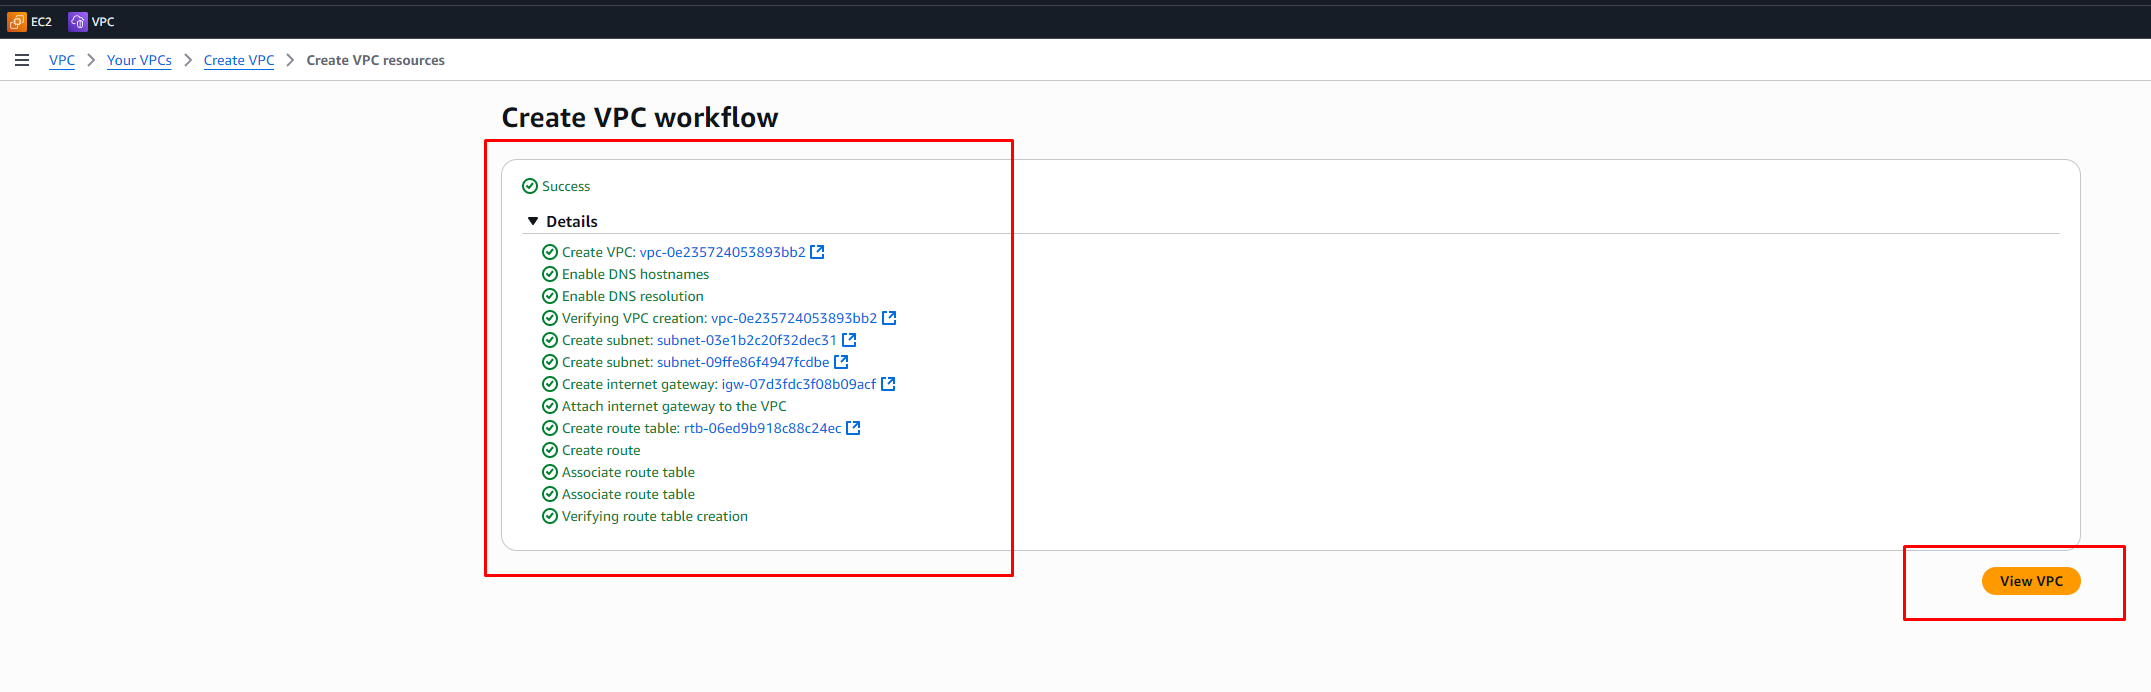Image resolution: width=2151 pixels, height=692 pixels.
Task: Open external link icon beside Create VPC id
Action: coord(817,252)
